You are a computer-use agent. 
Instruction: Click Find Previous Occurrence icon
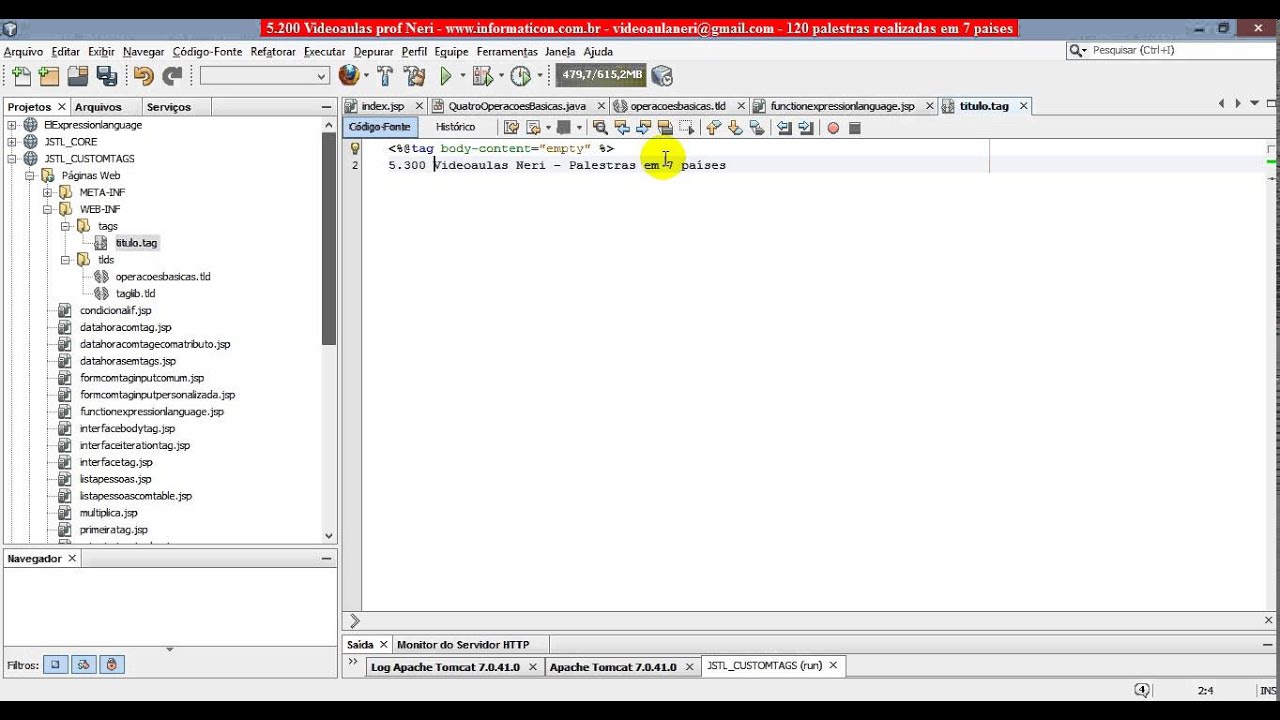click(622, 128)
